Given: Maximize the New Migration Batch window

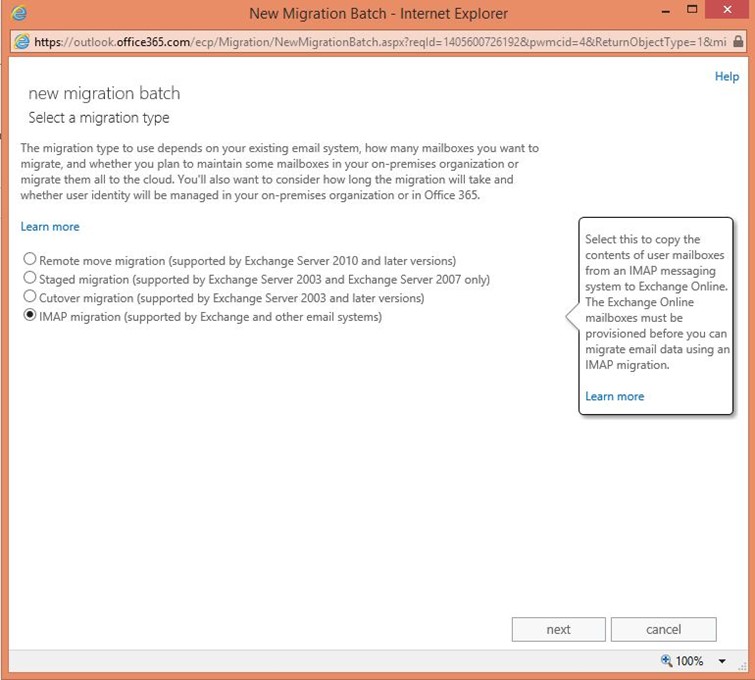Looking at the screenshot, I should [692, 10].
